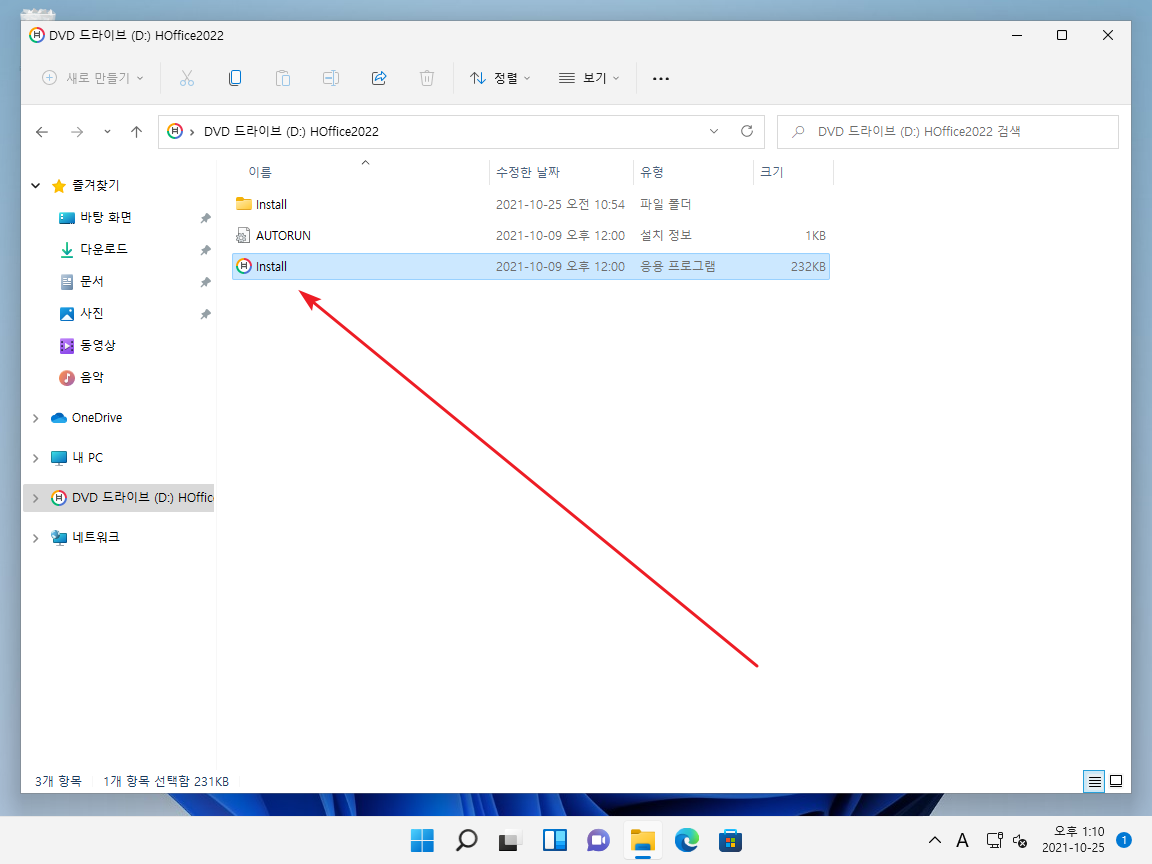Sort by the 수정한 날짜 column header
Screen dimensions: 1152x864
pos(528,172)
